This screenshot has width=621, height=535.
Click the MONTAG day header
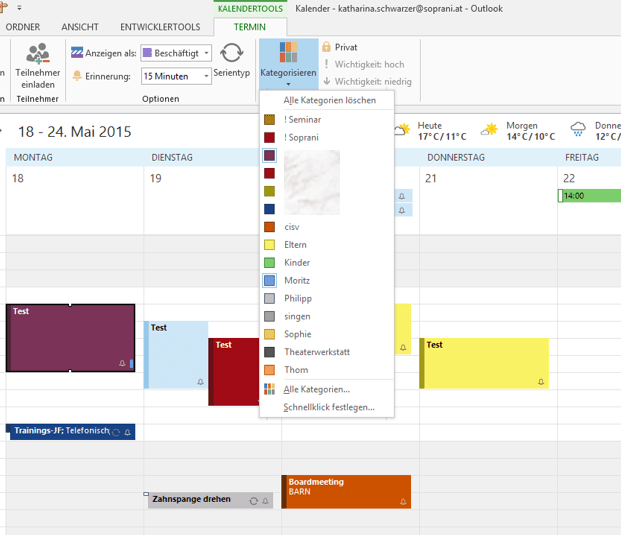tap(33, 158)
